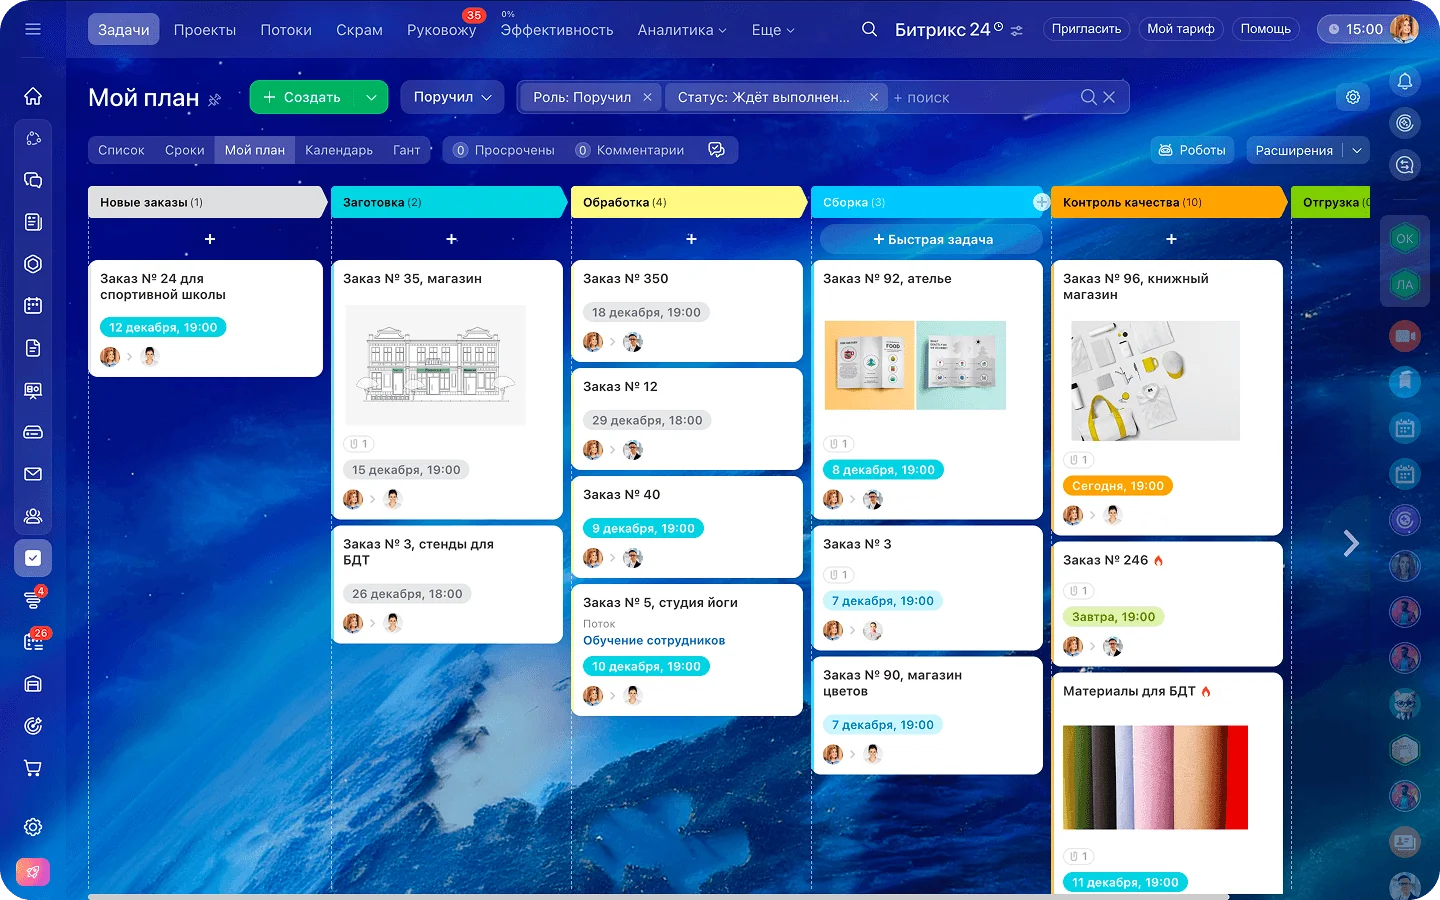Screen dimensions: 1440x900
Task: Select the yellow Обработка column header
Action: click(688, 202)
